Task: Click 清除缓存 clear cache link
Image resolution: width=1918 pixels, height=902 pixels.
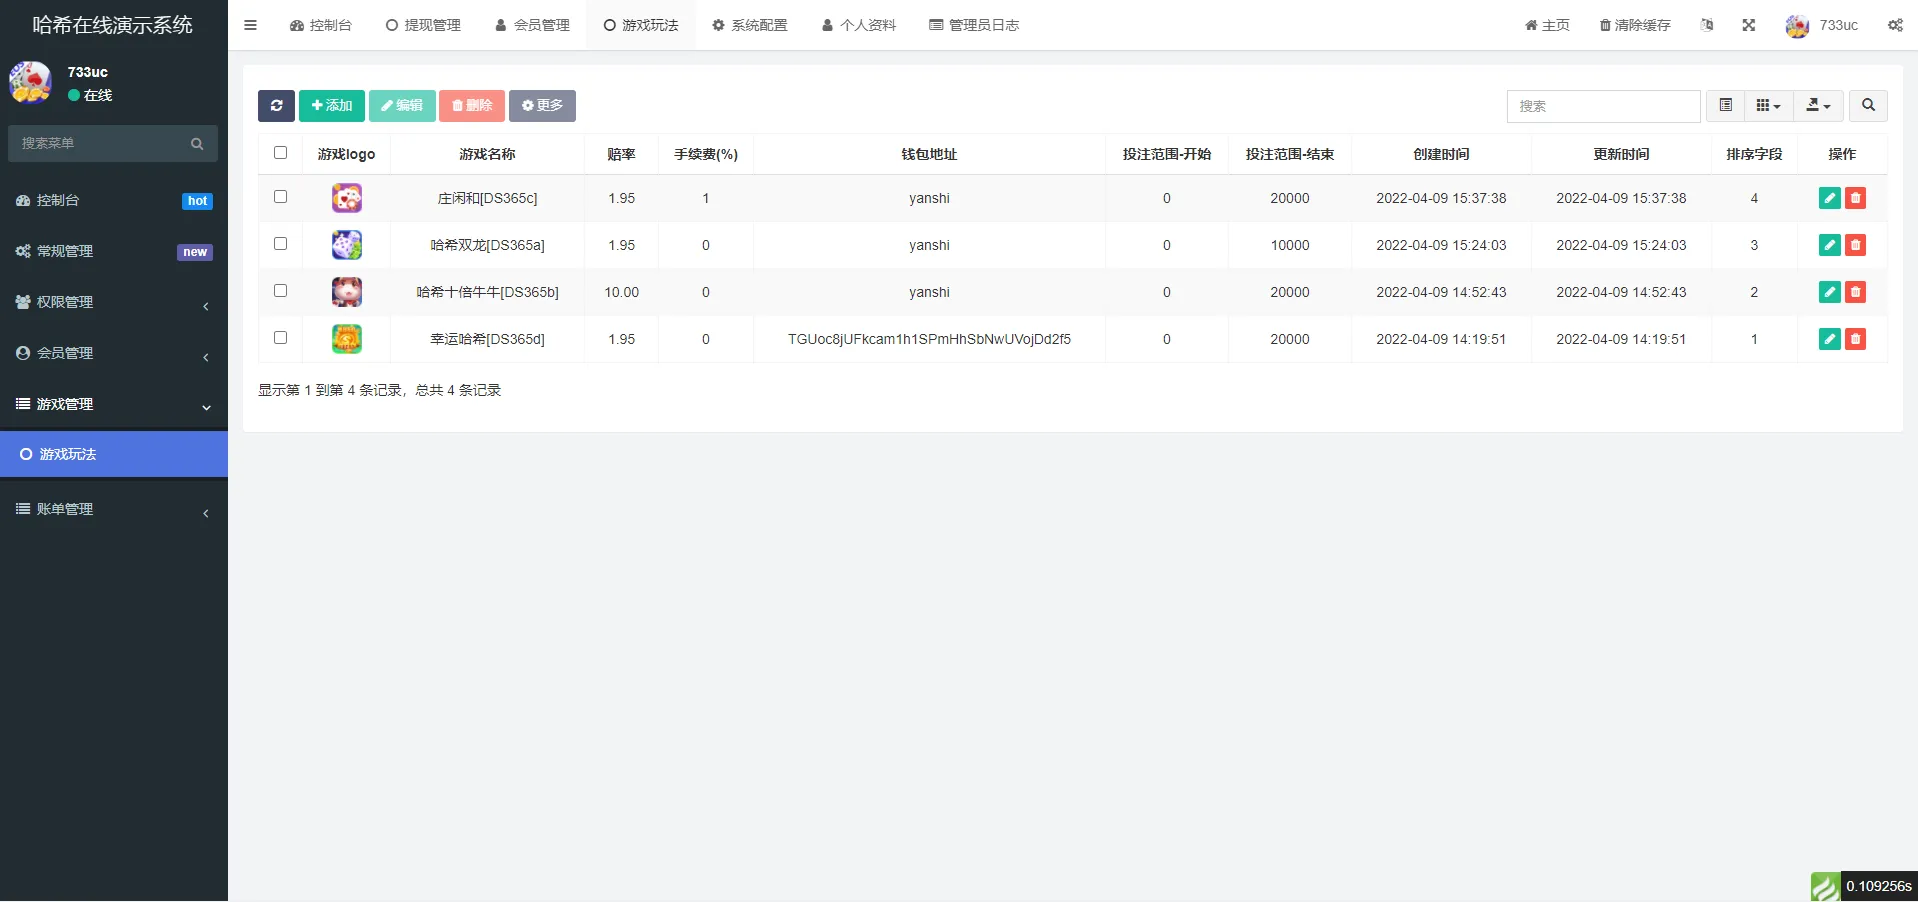Action: 1635,25
